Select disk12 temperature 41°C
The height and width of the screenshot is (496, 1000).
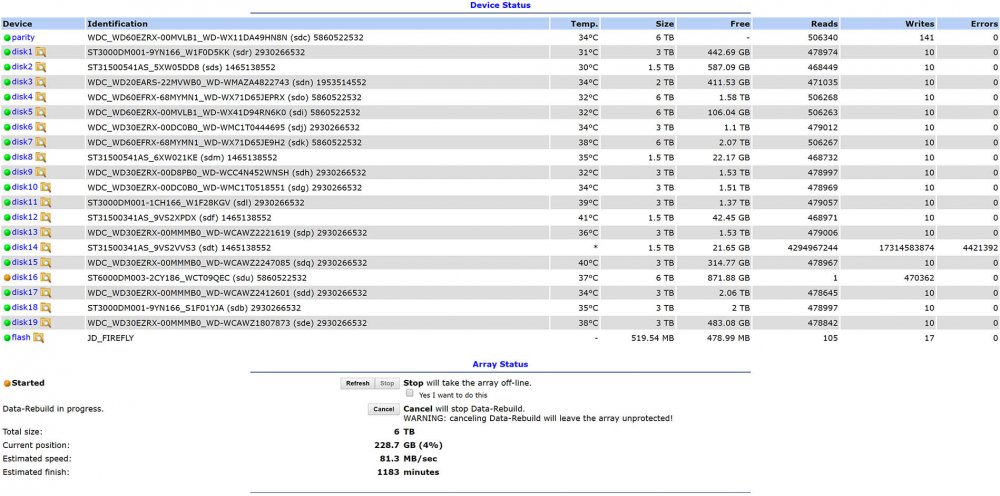coord(589,217)
